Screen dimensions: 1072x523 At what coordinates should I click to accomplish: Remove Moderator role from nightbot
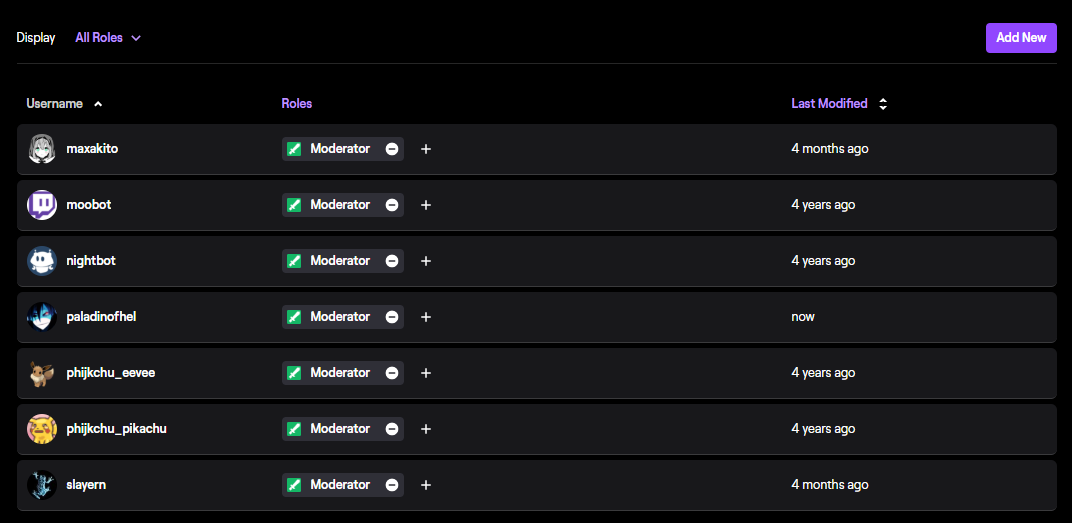coord(392,261)
